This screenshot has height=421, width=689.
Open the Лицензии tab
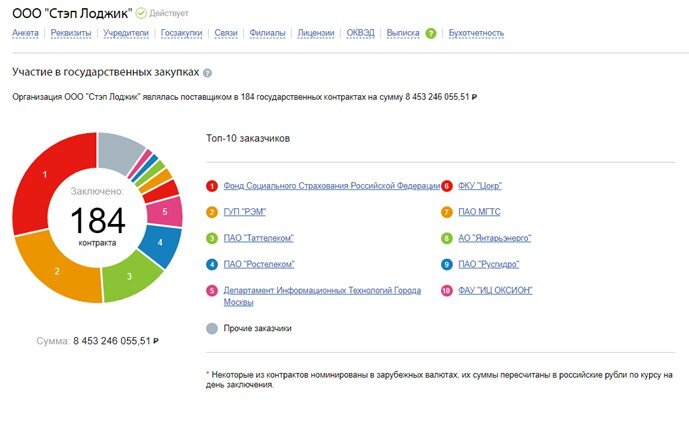click(315, 33)
